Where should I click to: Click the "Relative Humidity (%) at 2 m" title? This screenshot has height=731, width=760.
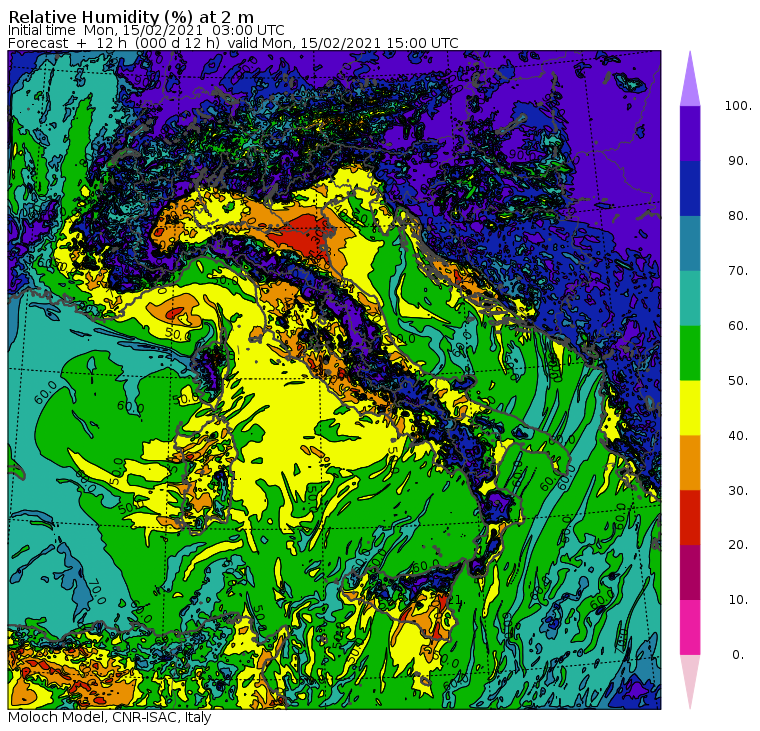pyautogui.click(x=131, y=17)
